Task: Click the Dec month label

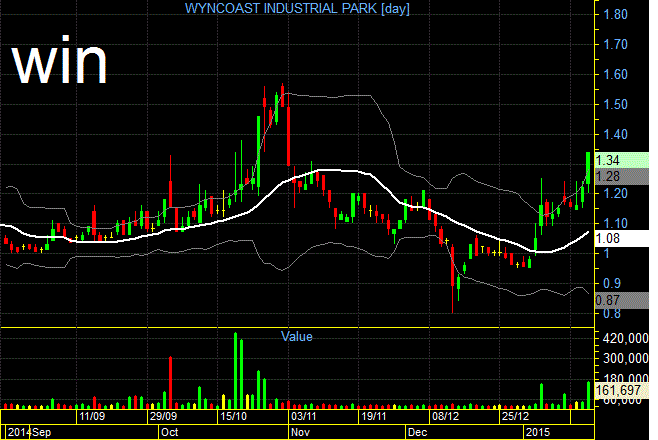Action: click(x=418, y=432)
